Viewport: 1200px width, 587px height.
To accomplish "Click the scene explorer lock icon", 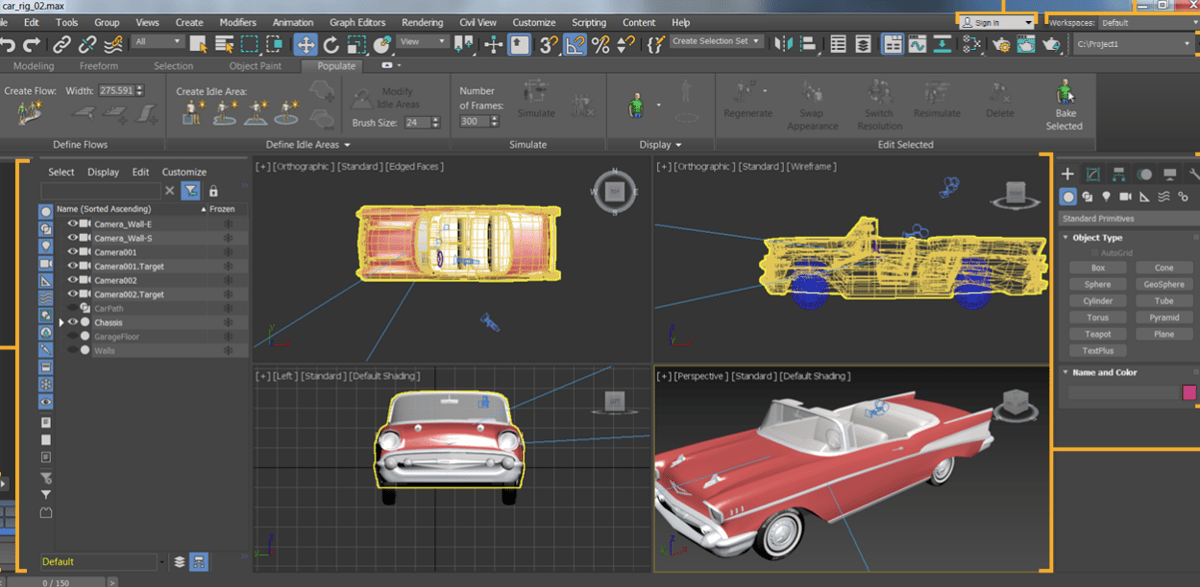I will pos(213,191).
